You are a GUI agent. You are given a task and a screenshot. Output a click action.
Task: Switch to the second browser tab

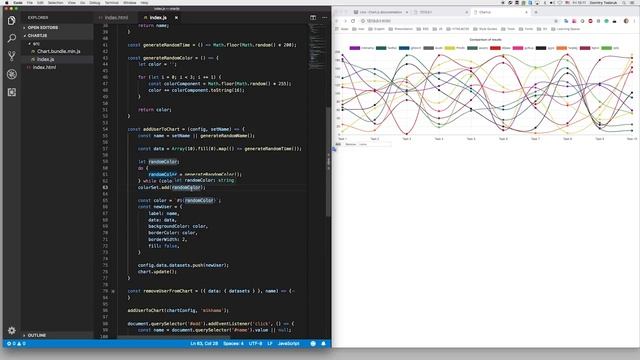point(441,12)
